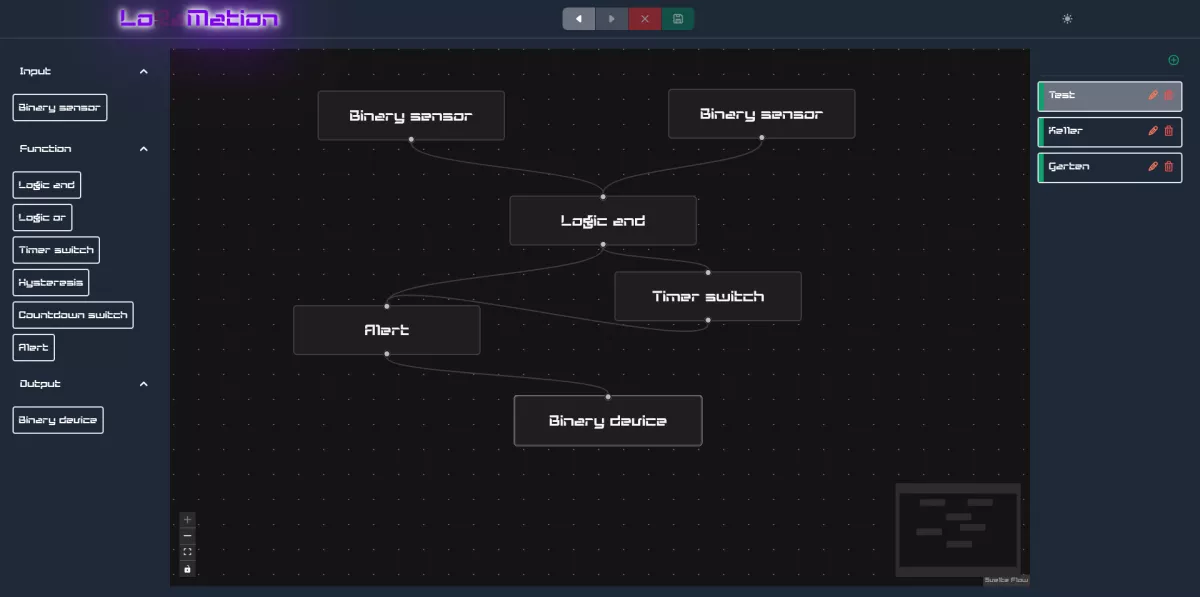Zoom out using the minus control
This screenshot has height=597, width=1200.
point(187,535)
